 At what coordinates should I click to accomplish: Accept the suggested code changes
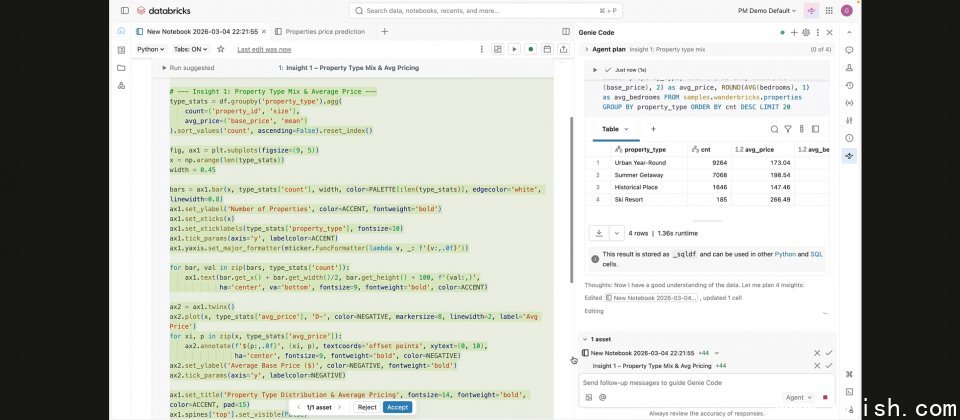click(x=397, y=407)
